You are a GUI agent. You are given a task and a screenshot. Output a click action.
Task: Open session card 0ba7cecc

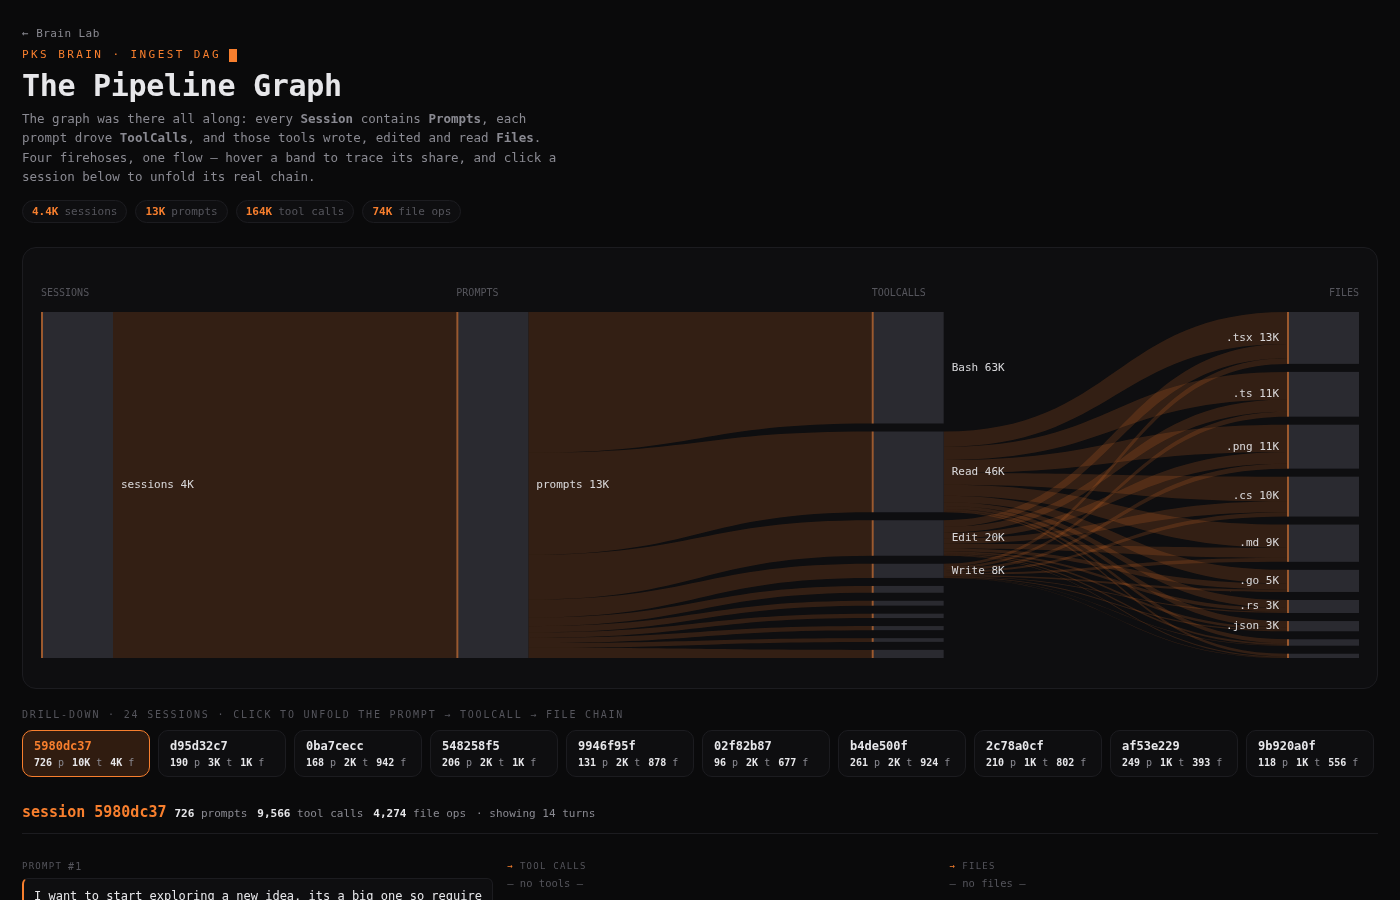tap(358, 753)
